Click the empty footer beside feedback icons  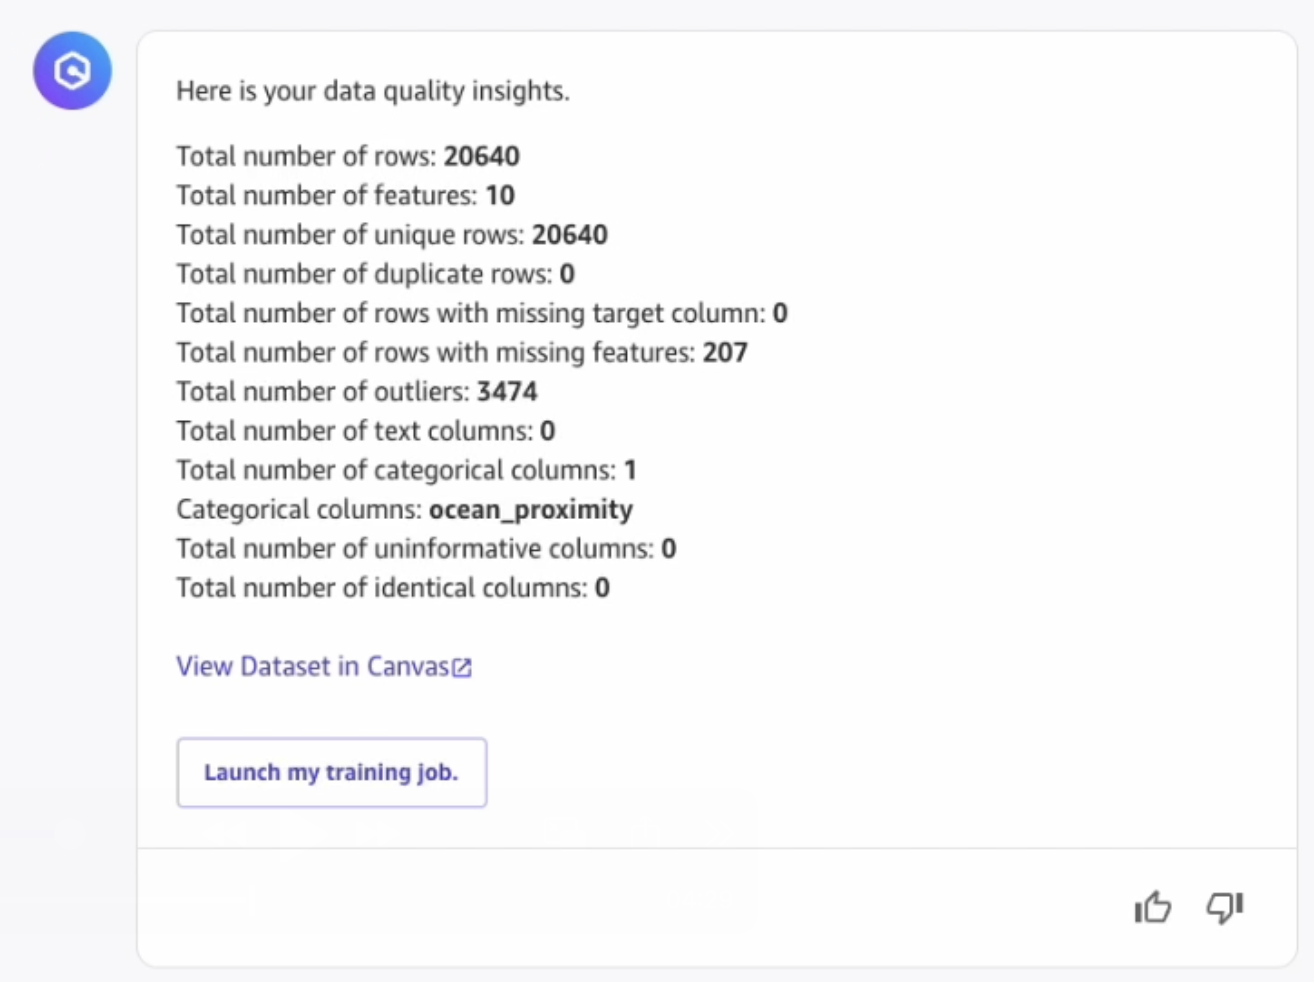click(x=630, y=907)
